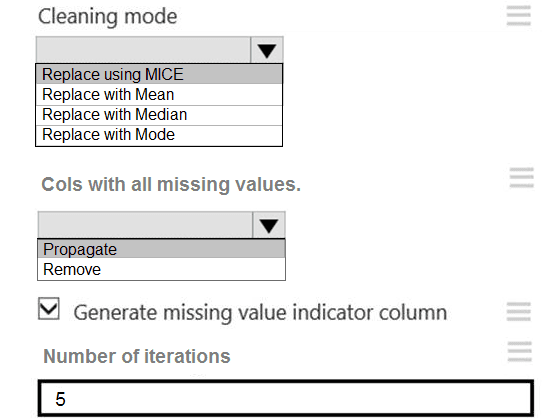Click the Number of iterations input field
This screenshot has width=544, height=420.
pos(286,398)
